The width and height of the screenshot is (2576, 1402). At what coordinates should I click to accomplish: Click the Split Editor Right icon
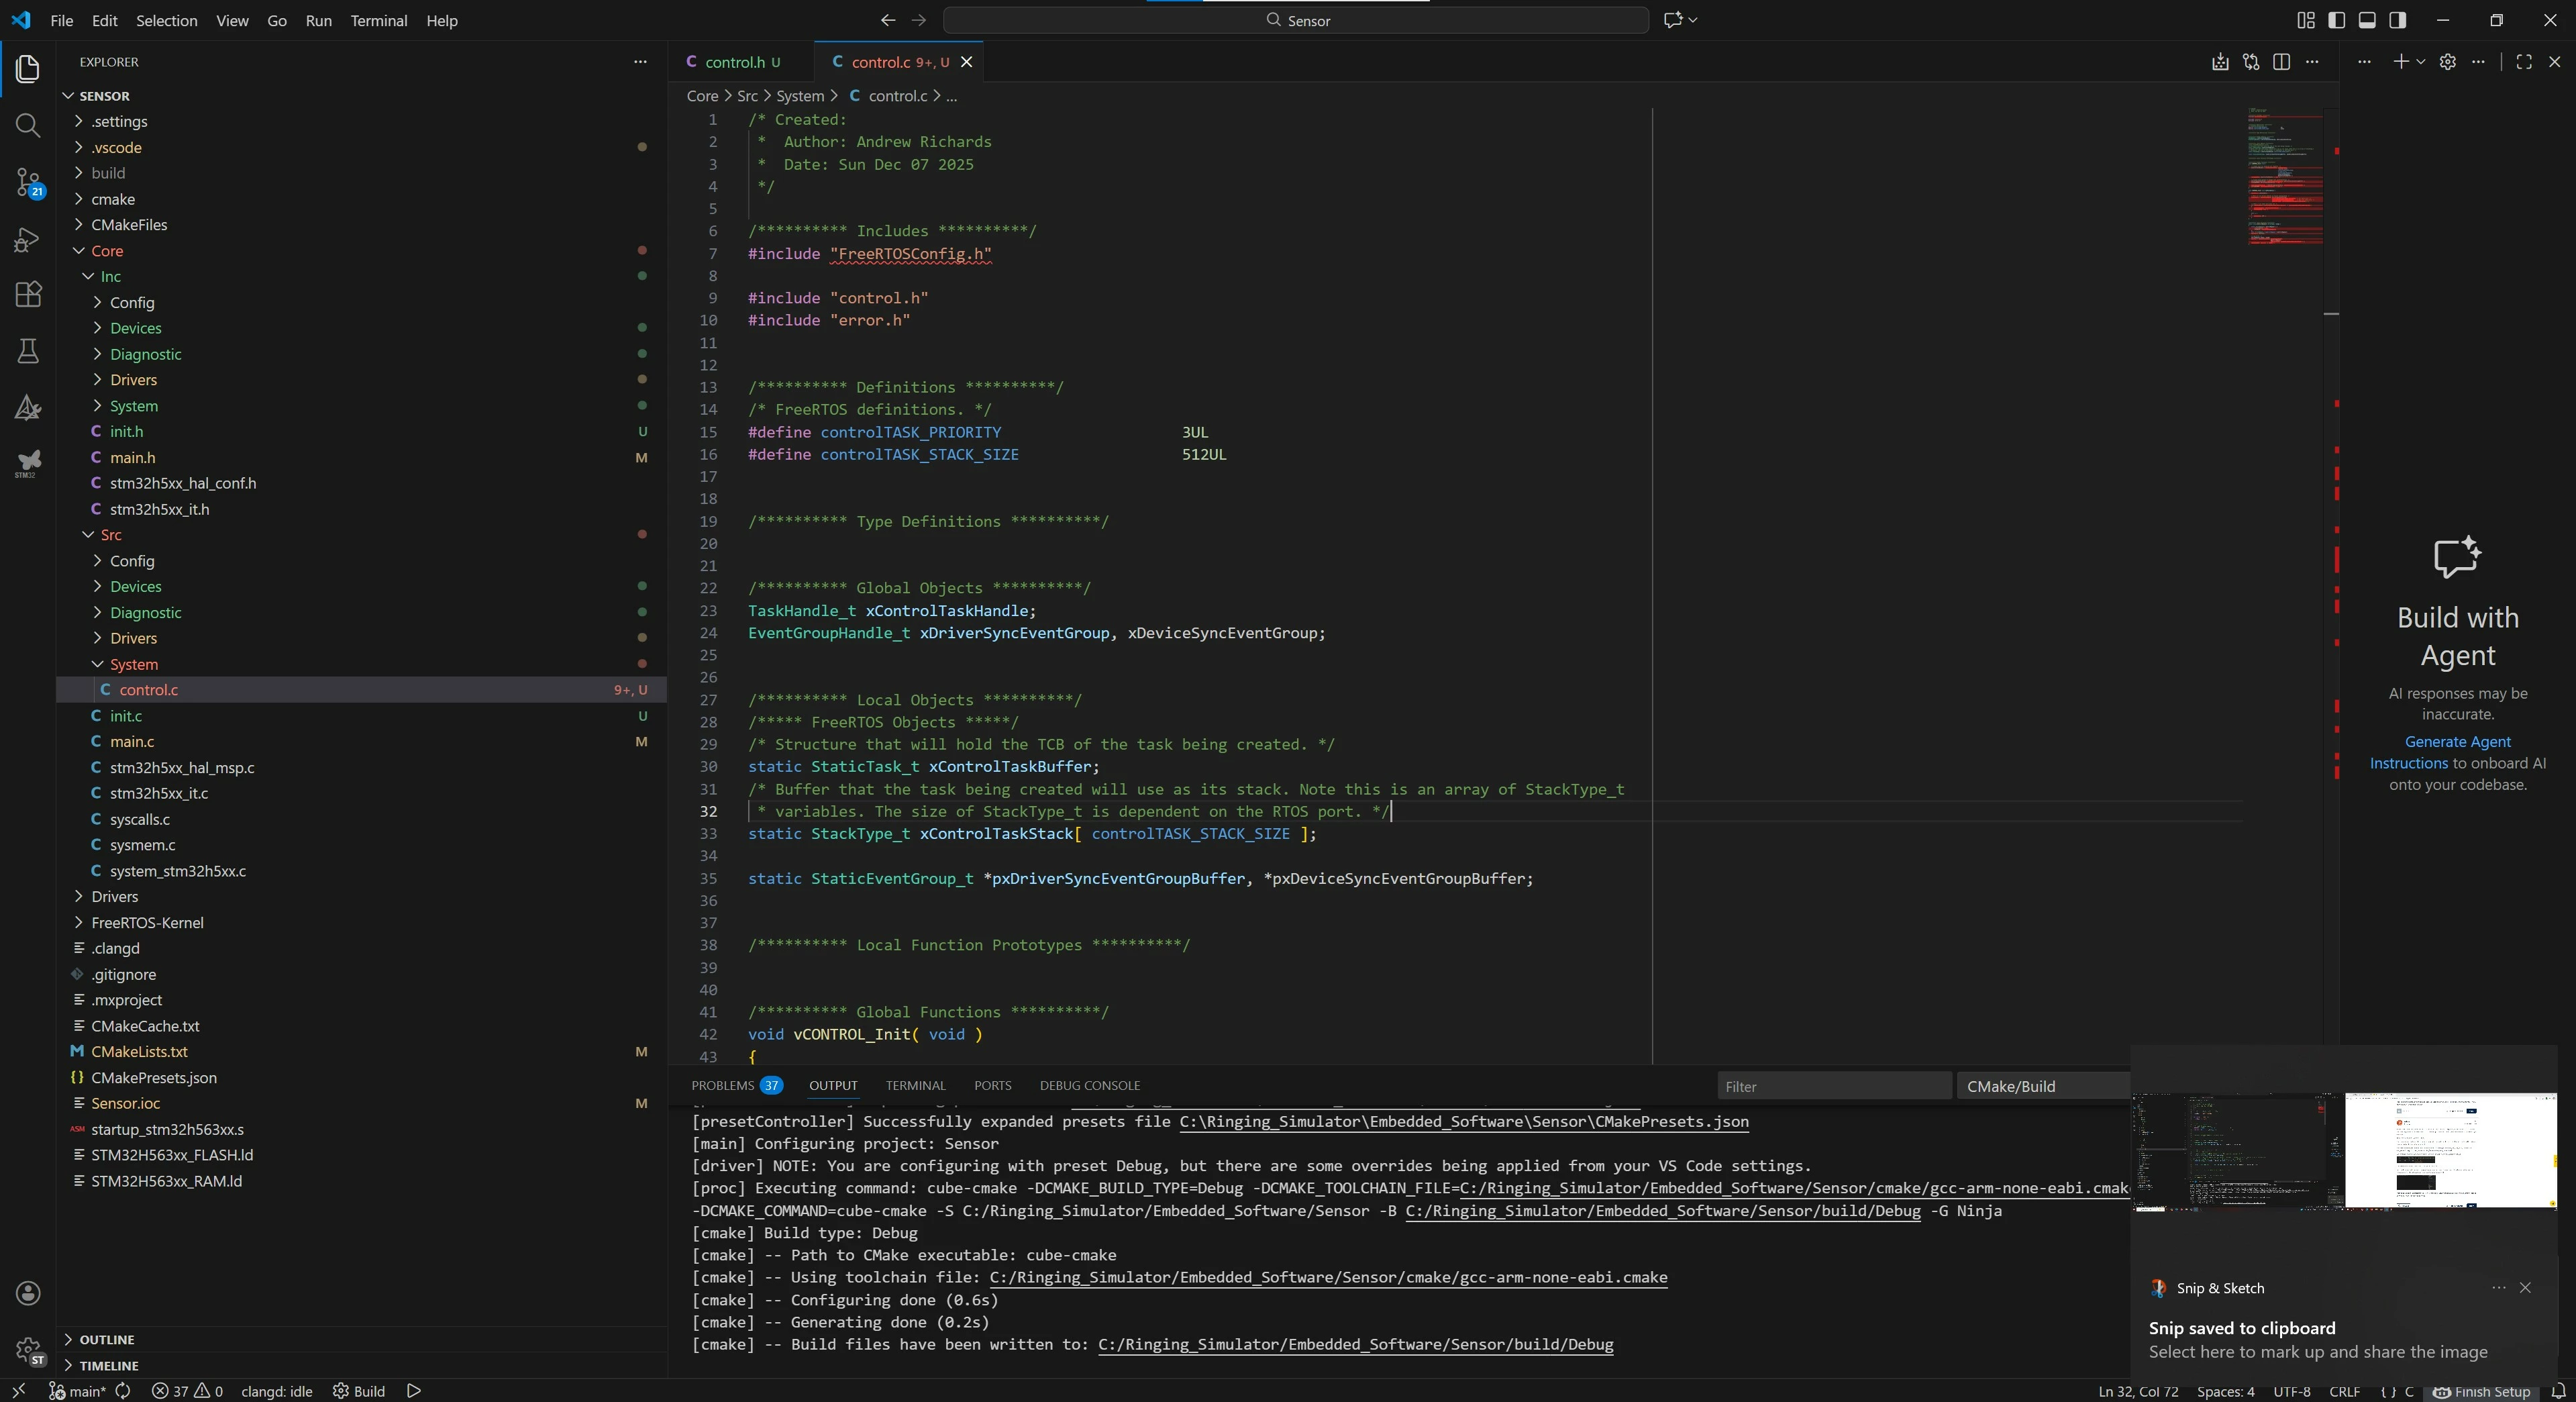click(x=2281, y=62)
